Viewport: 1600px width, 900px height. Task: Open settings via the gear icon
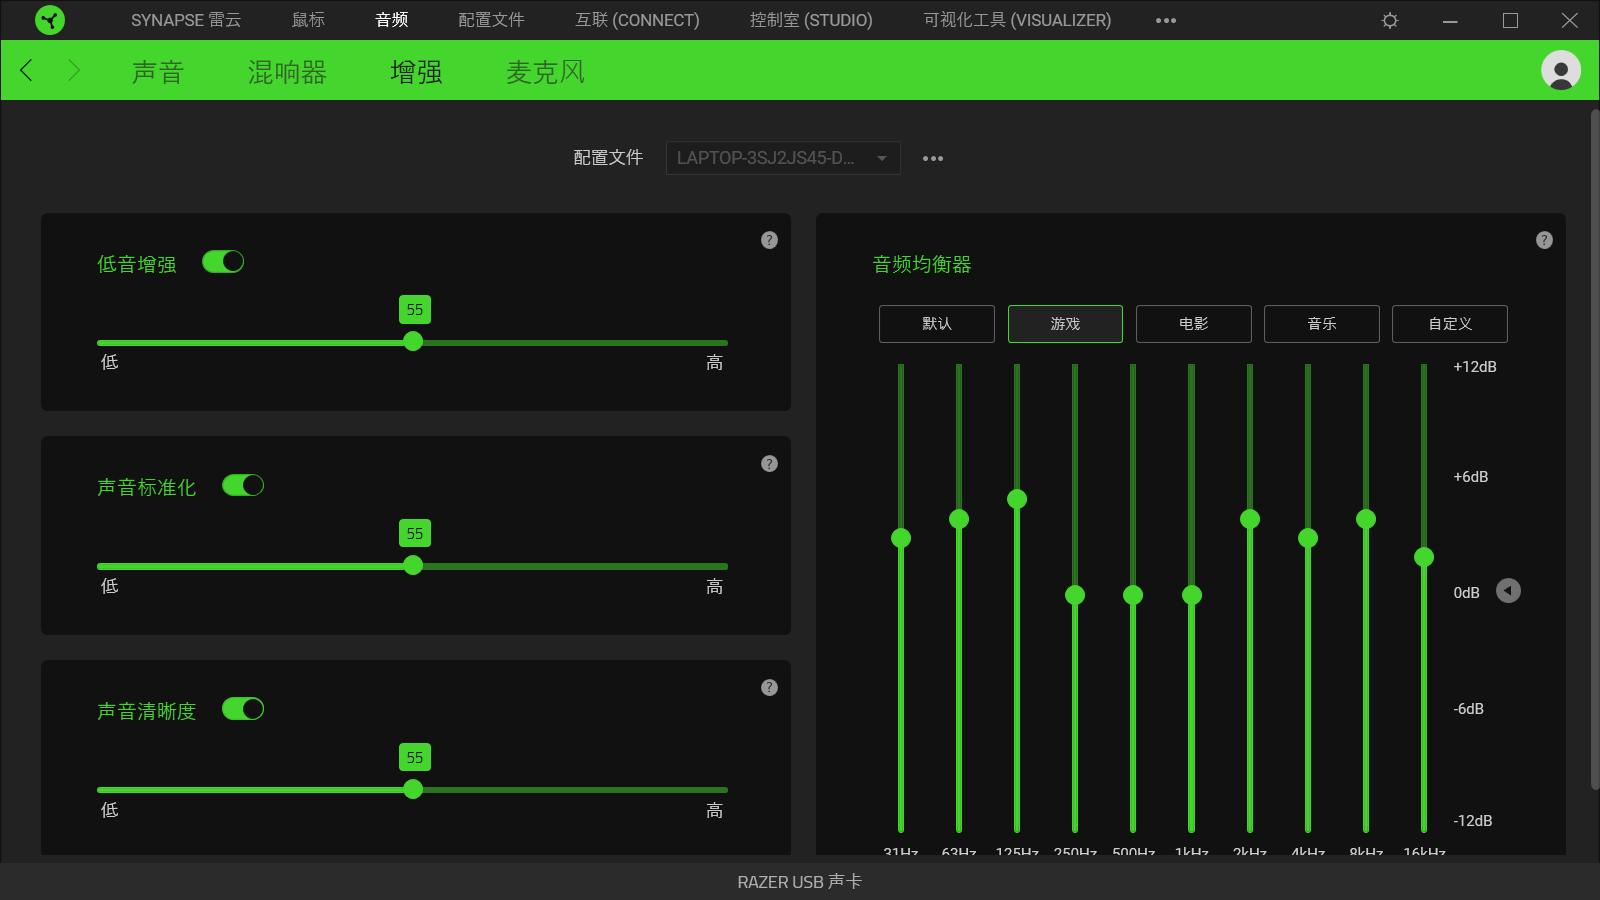pyautogui.click(x=1390, y=20)
